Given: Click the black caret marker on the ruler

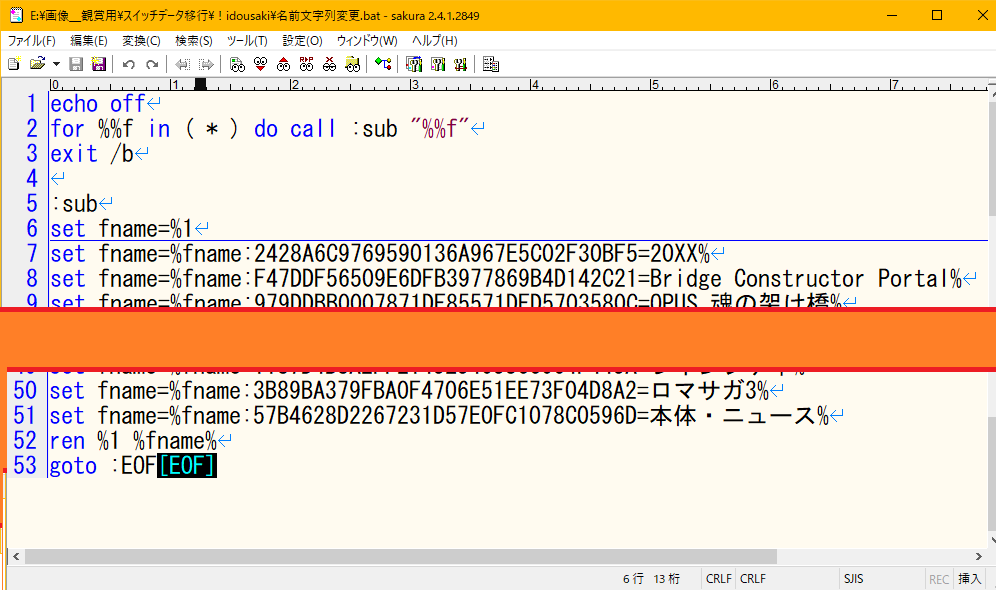Looking at the screenshot, I should (200, 84).
